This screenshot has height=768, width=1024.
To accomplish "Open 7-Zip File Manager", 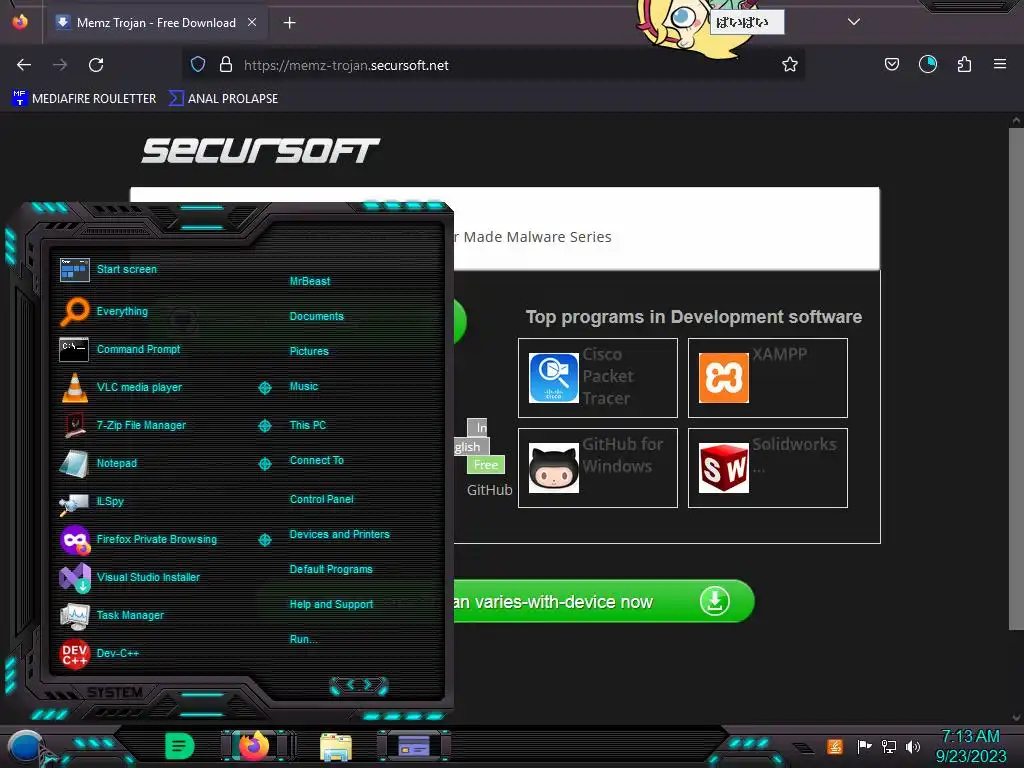I will tap(123, 425).
